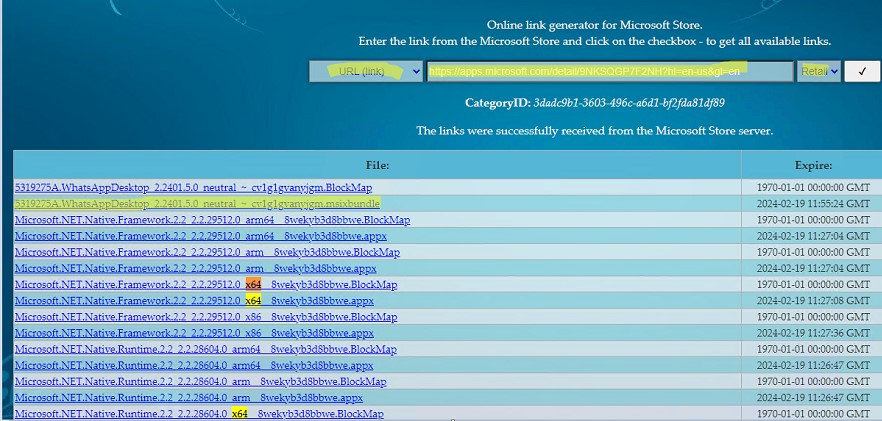The height and width of the screenshot is (421, 882).
Task: Open NET.Native.Framework.2.2 x86 BlockMap link
Action: pyautogui.click(x=206, y=317)
